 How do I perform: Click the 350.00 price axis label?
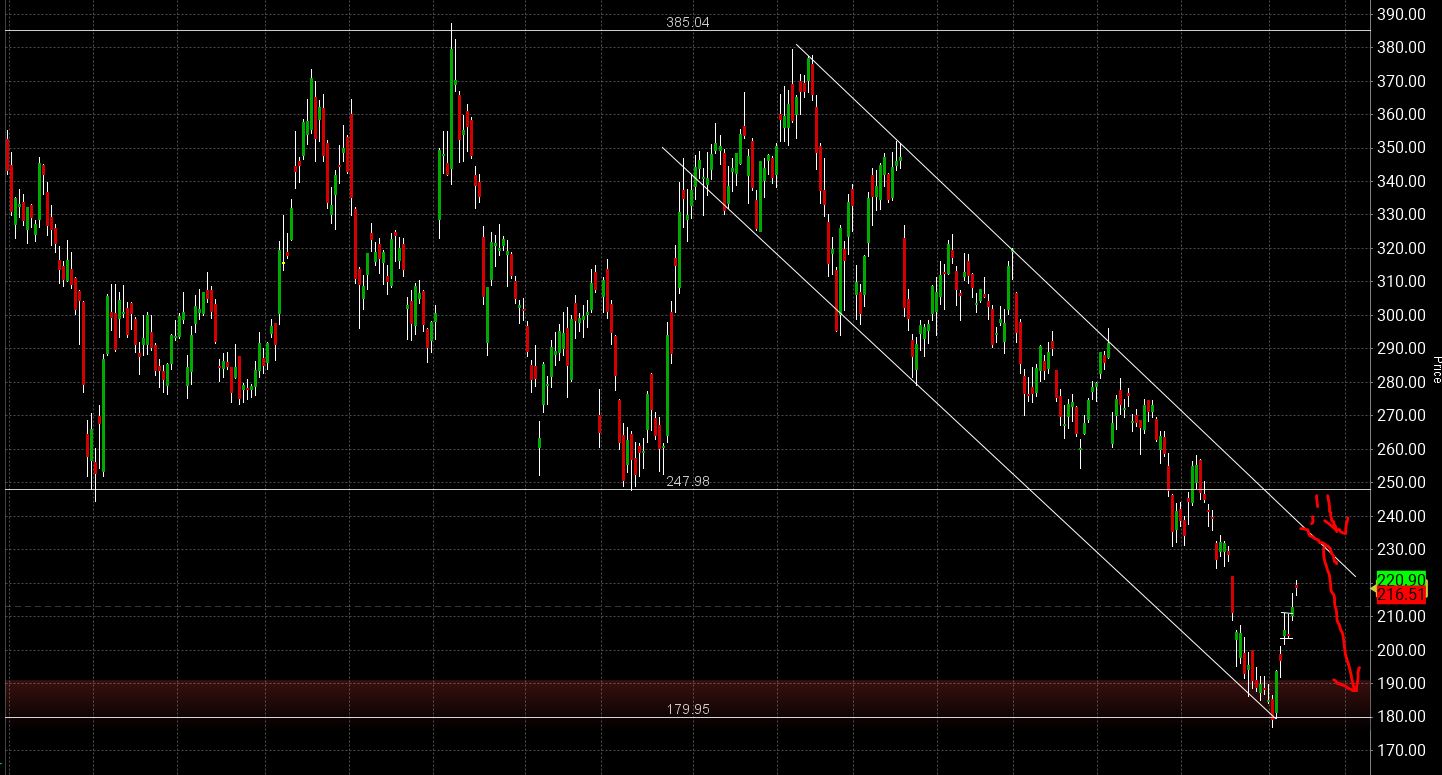click(1401, 147)
